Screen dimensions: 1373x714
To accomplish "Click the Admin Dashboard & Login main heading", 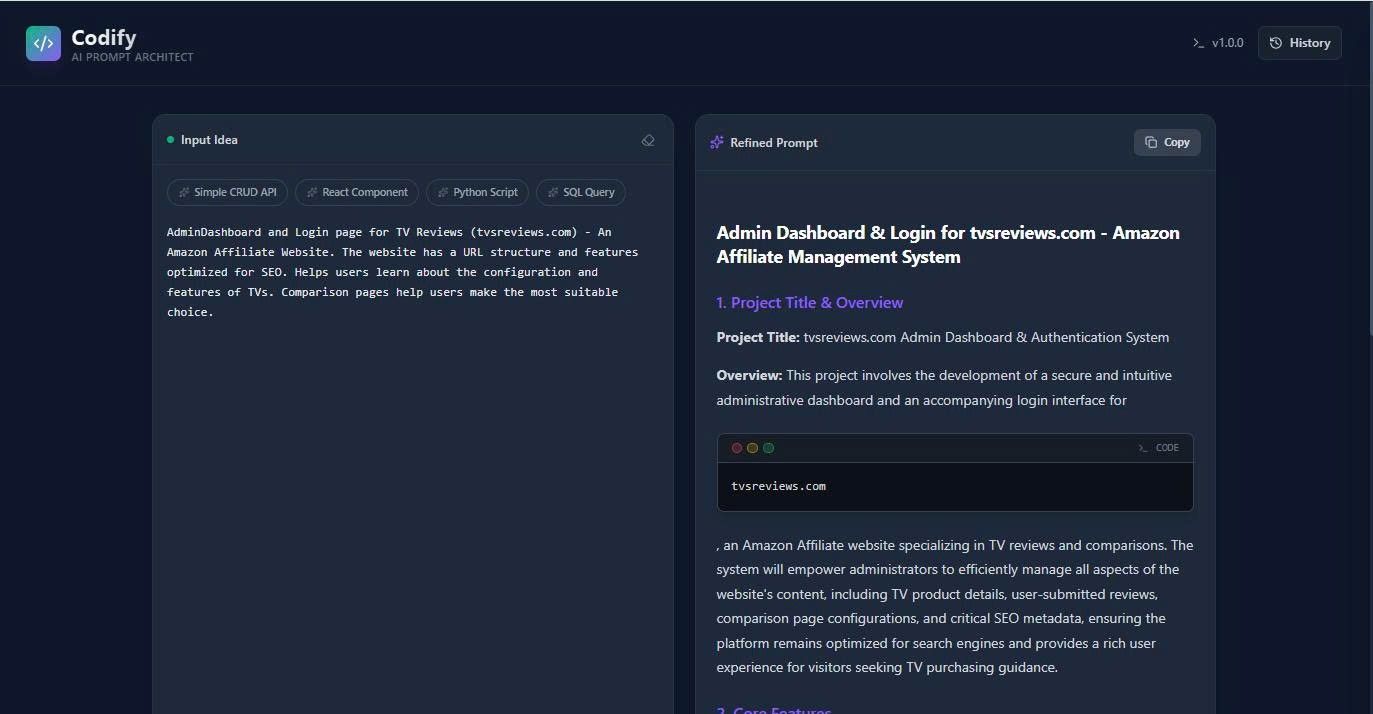I will point(948,245).
